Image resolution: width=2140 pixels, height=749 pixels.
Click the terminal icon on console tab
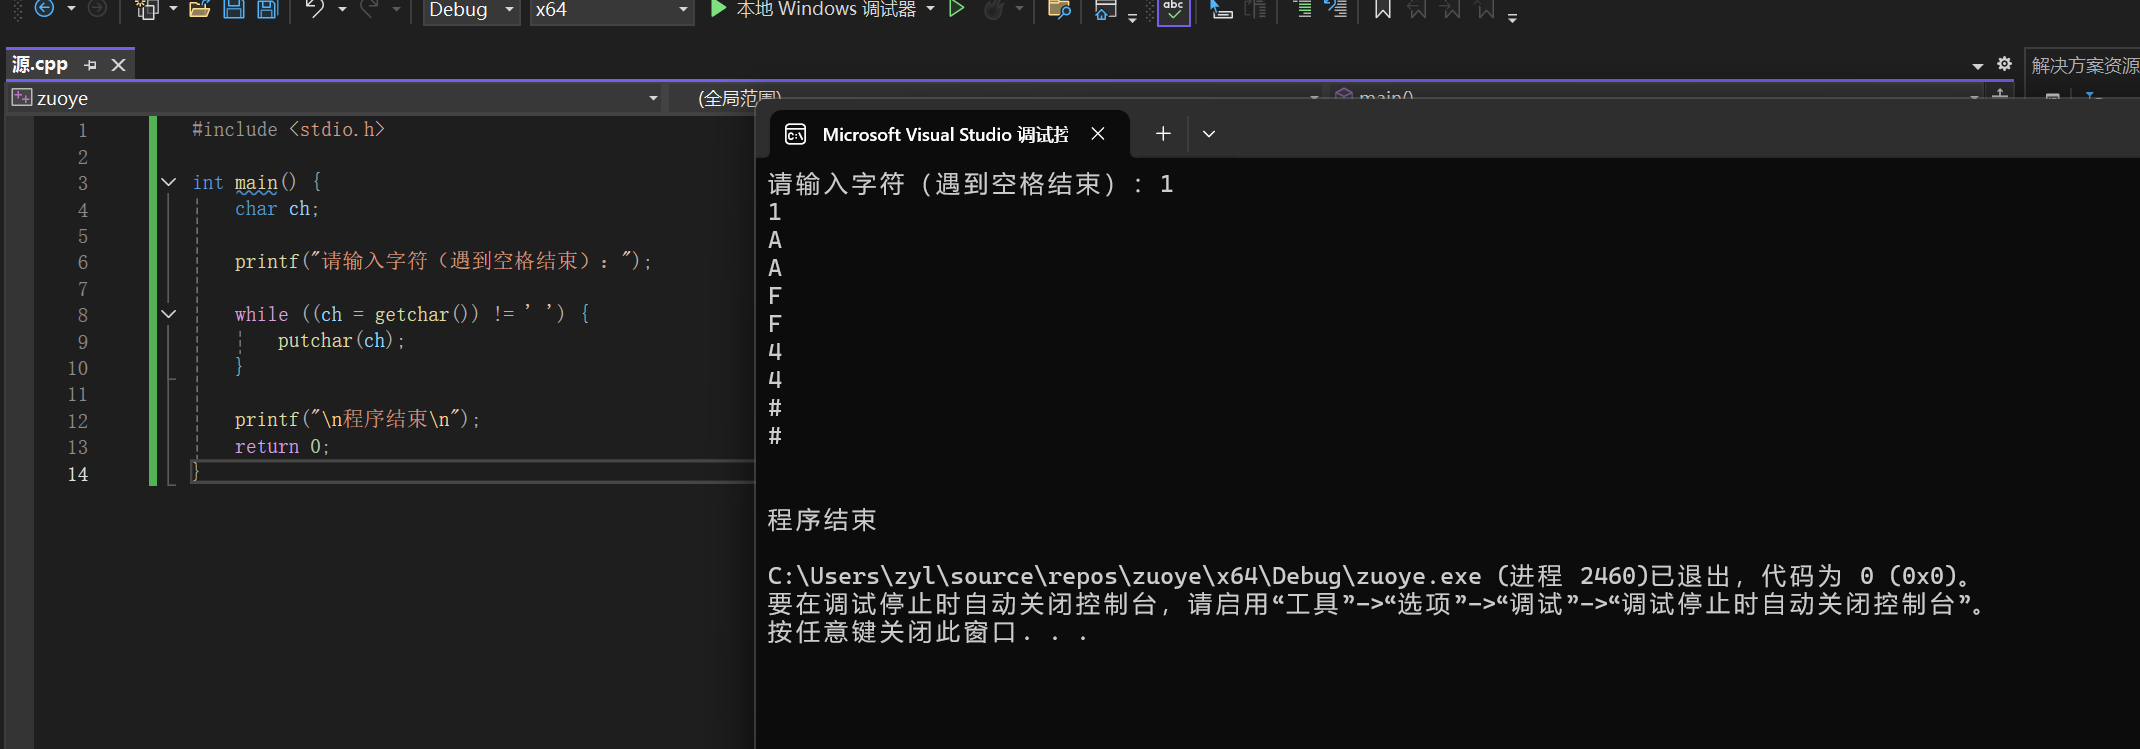click(x=796, y=134)
